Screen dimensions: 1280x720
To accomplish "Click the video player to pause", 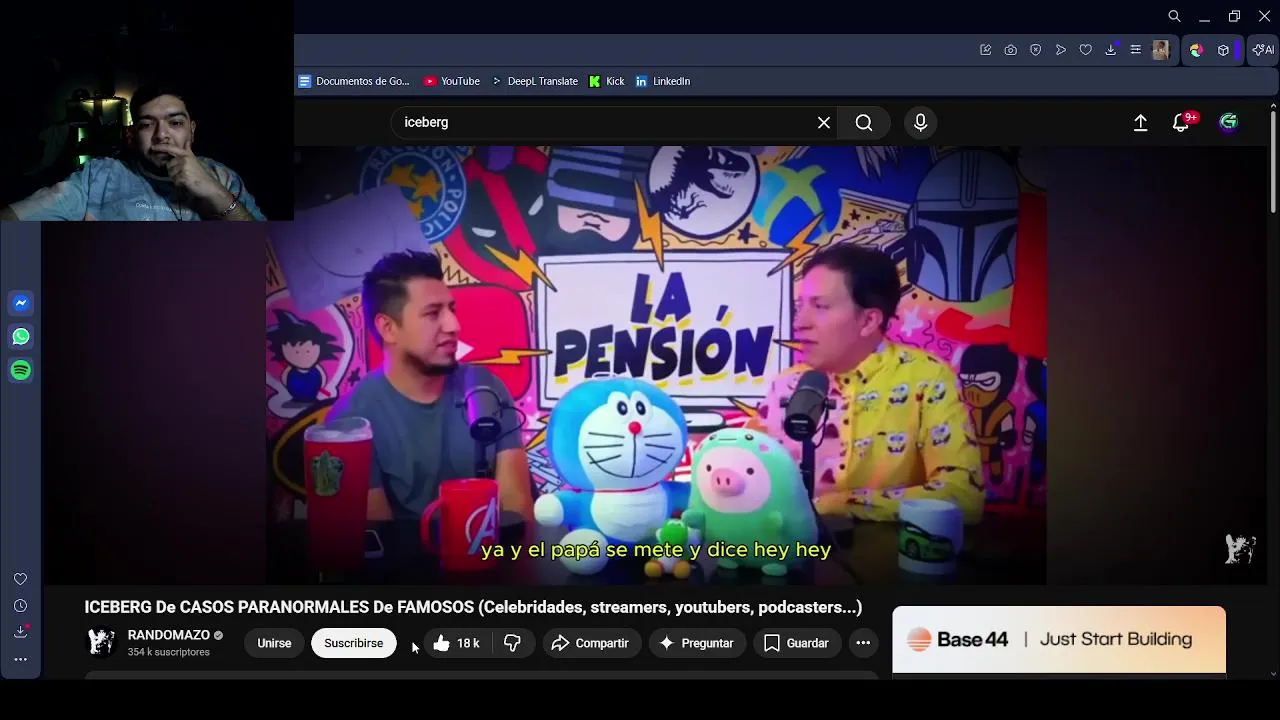I will coord(656,365).
